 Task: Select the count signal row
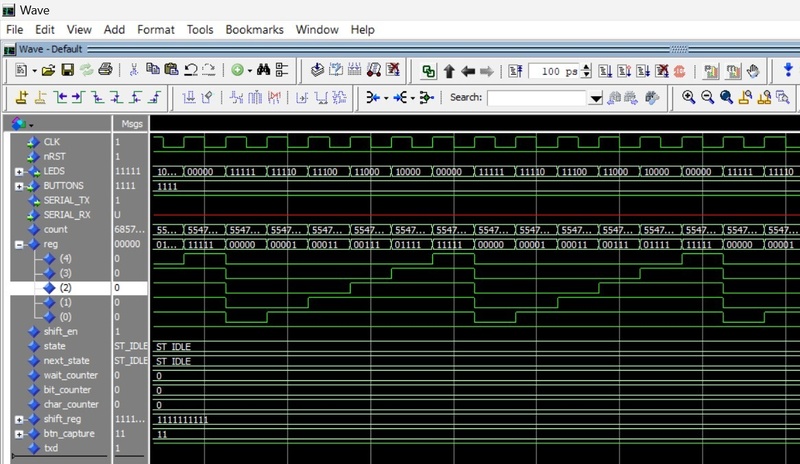pyautogui.click(x=60, y=230)
